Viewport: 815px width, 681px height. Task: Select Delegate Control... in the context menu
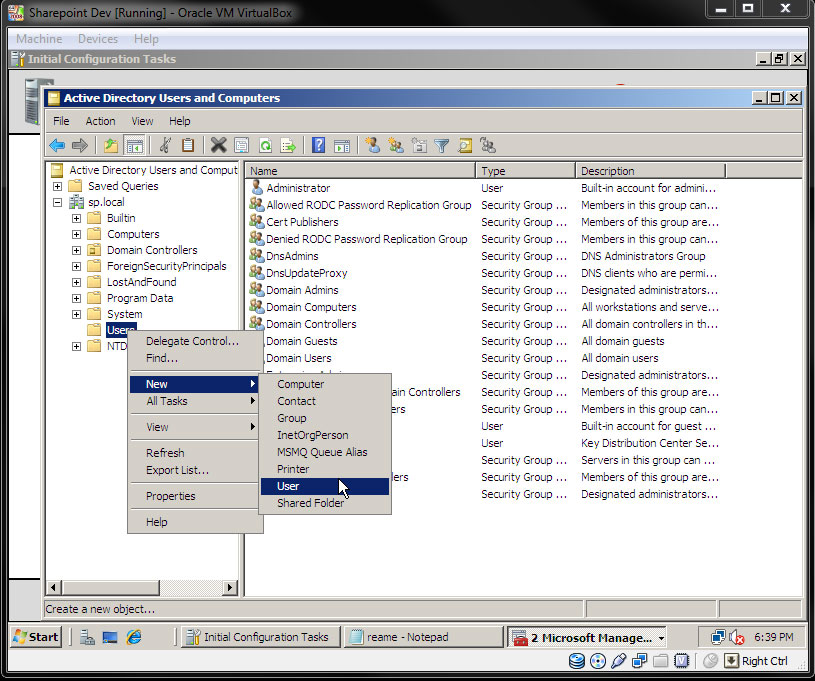[195, 341]
